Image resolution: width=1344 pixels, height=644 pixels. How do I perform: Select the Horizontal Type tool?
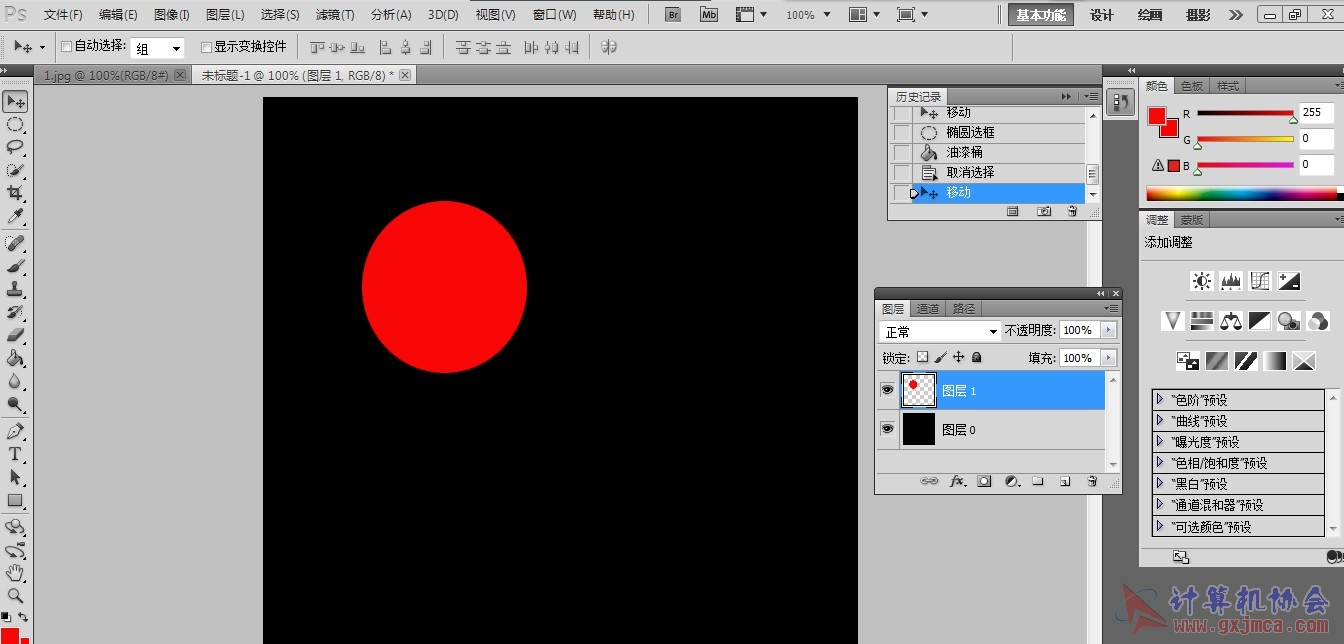coord(15,454)
